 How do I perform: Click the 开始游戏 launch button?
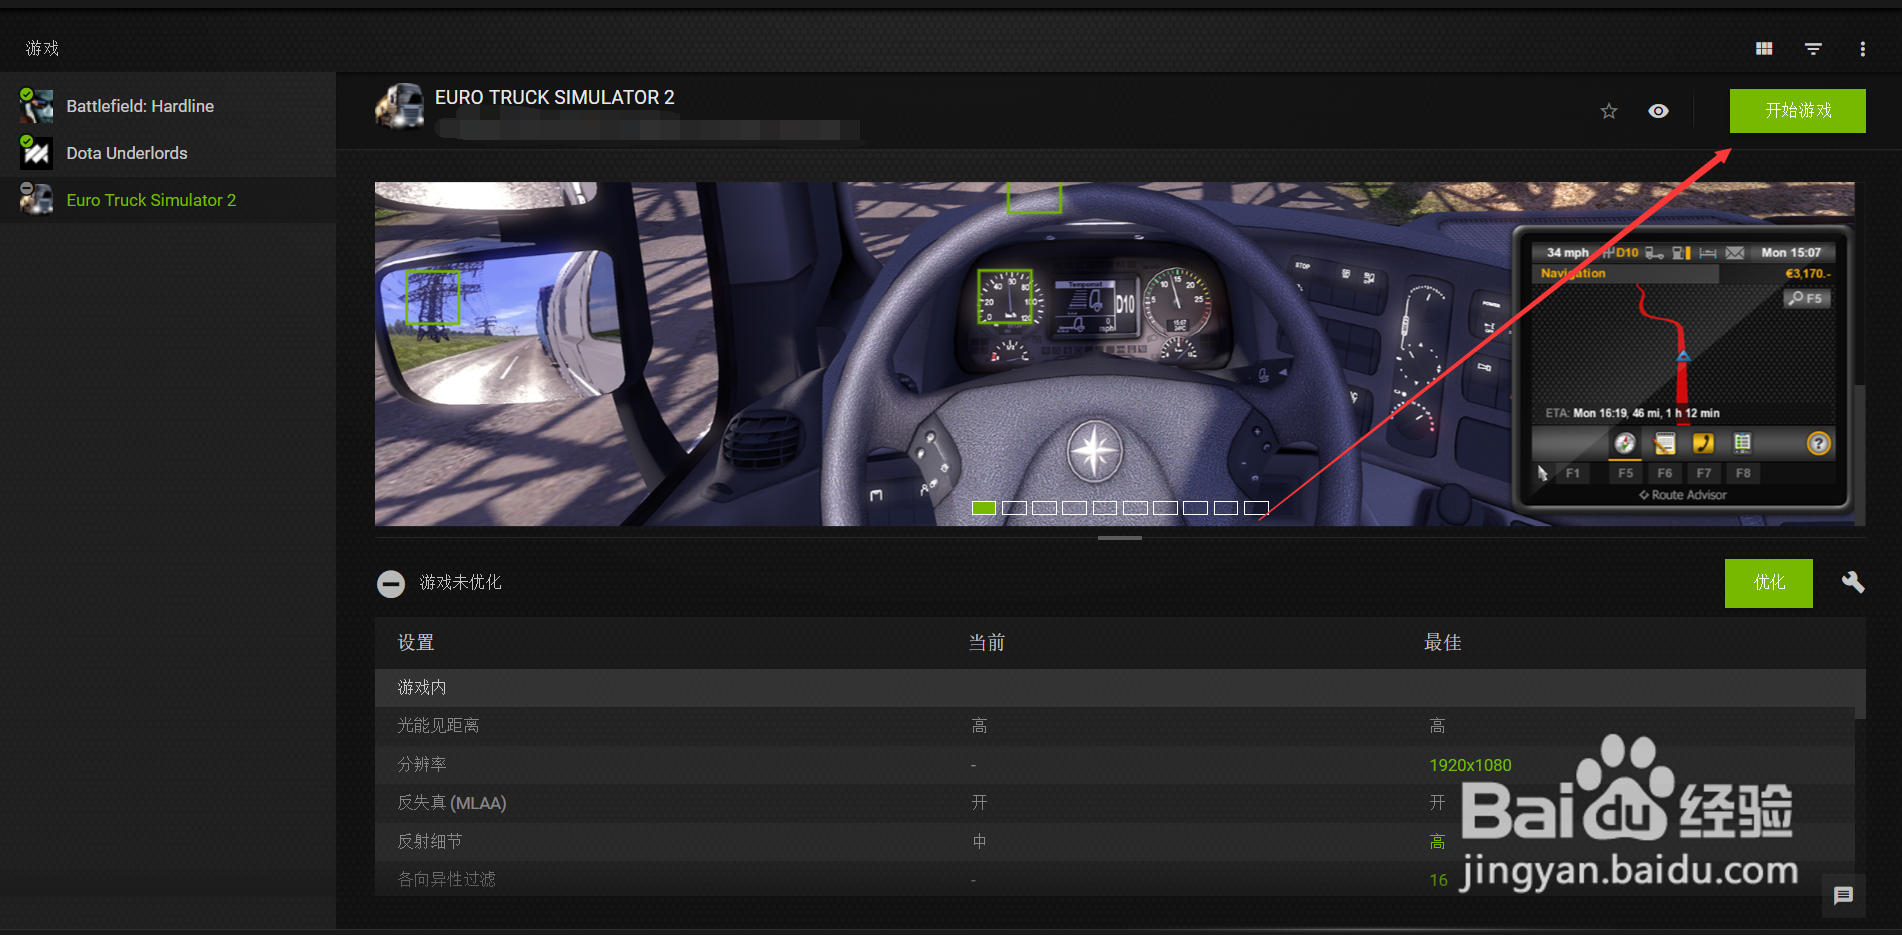pyautogui.click(x=1798, y=111)
